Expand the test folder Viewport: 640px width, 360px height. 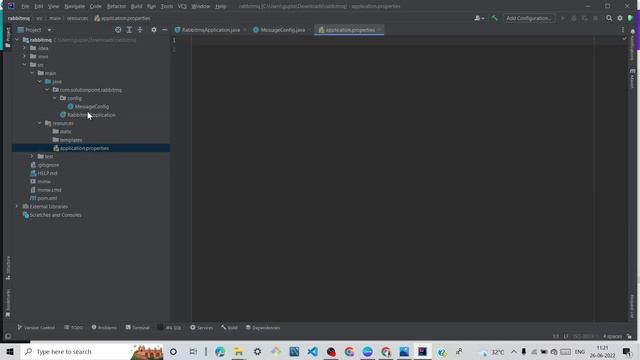coord(32,156)
